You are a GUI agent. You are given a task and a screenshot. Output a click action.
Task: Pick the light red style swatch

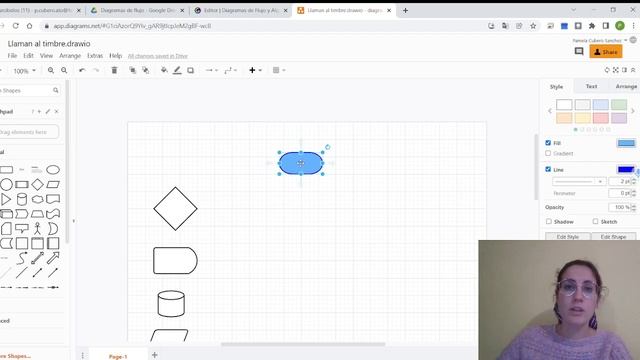click(600, 118)
